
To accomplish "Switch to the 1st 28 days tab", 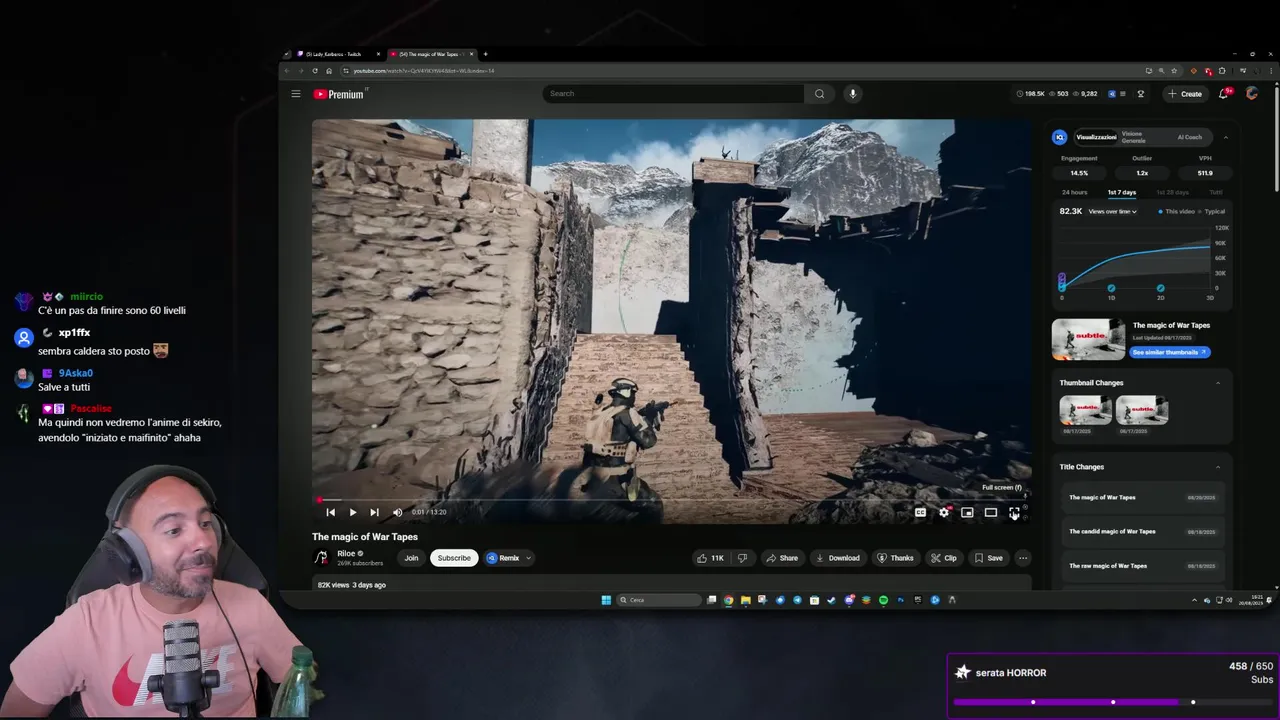I will pyautogui.click(x=1172, y=192).
